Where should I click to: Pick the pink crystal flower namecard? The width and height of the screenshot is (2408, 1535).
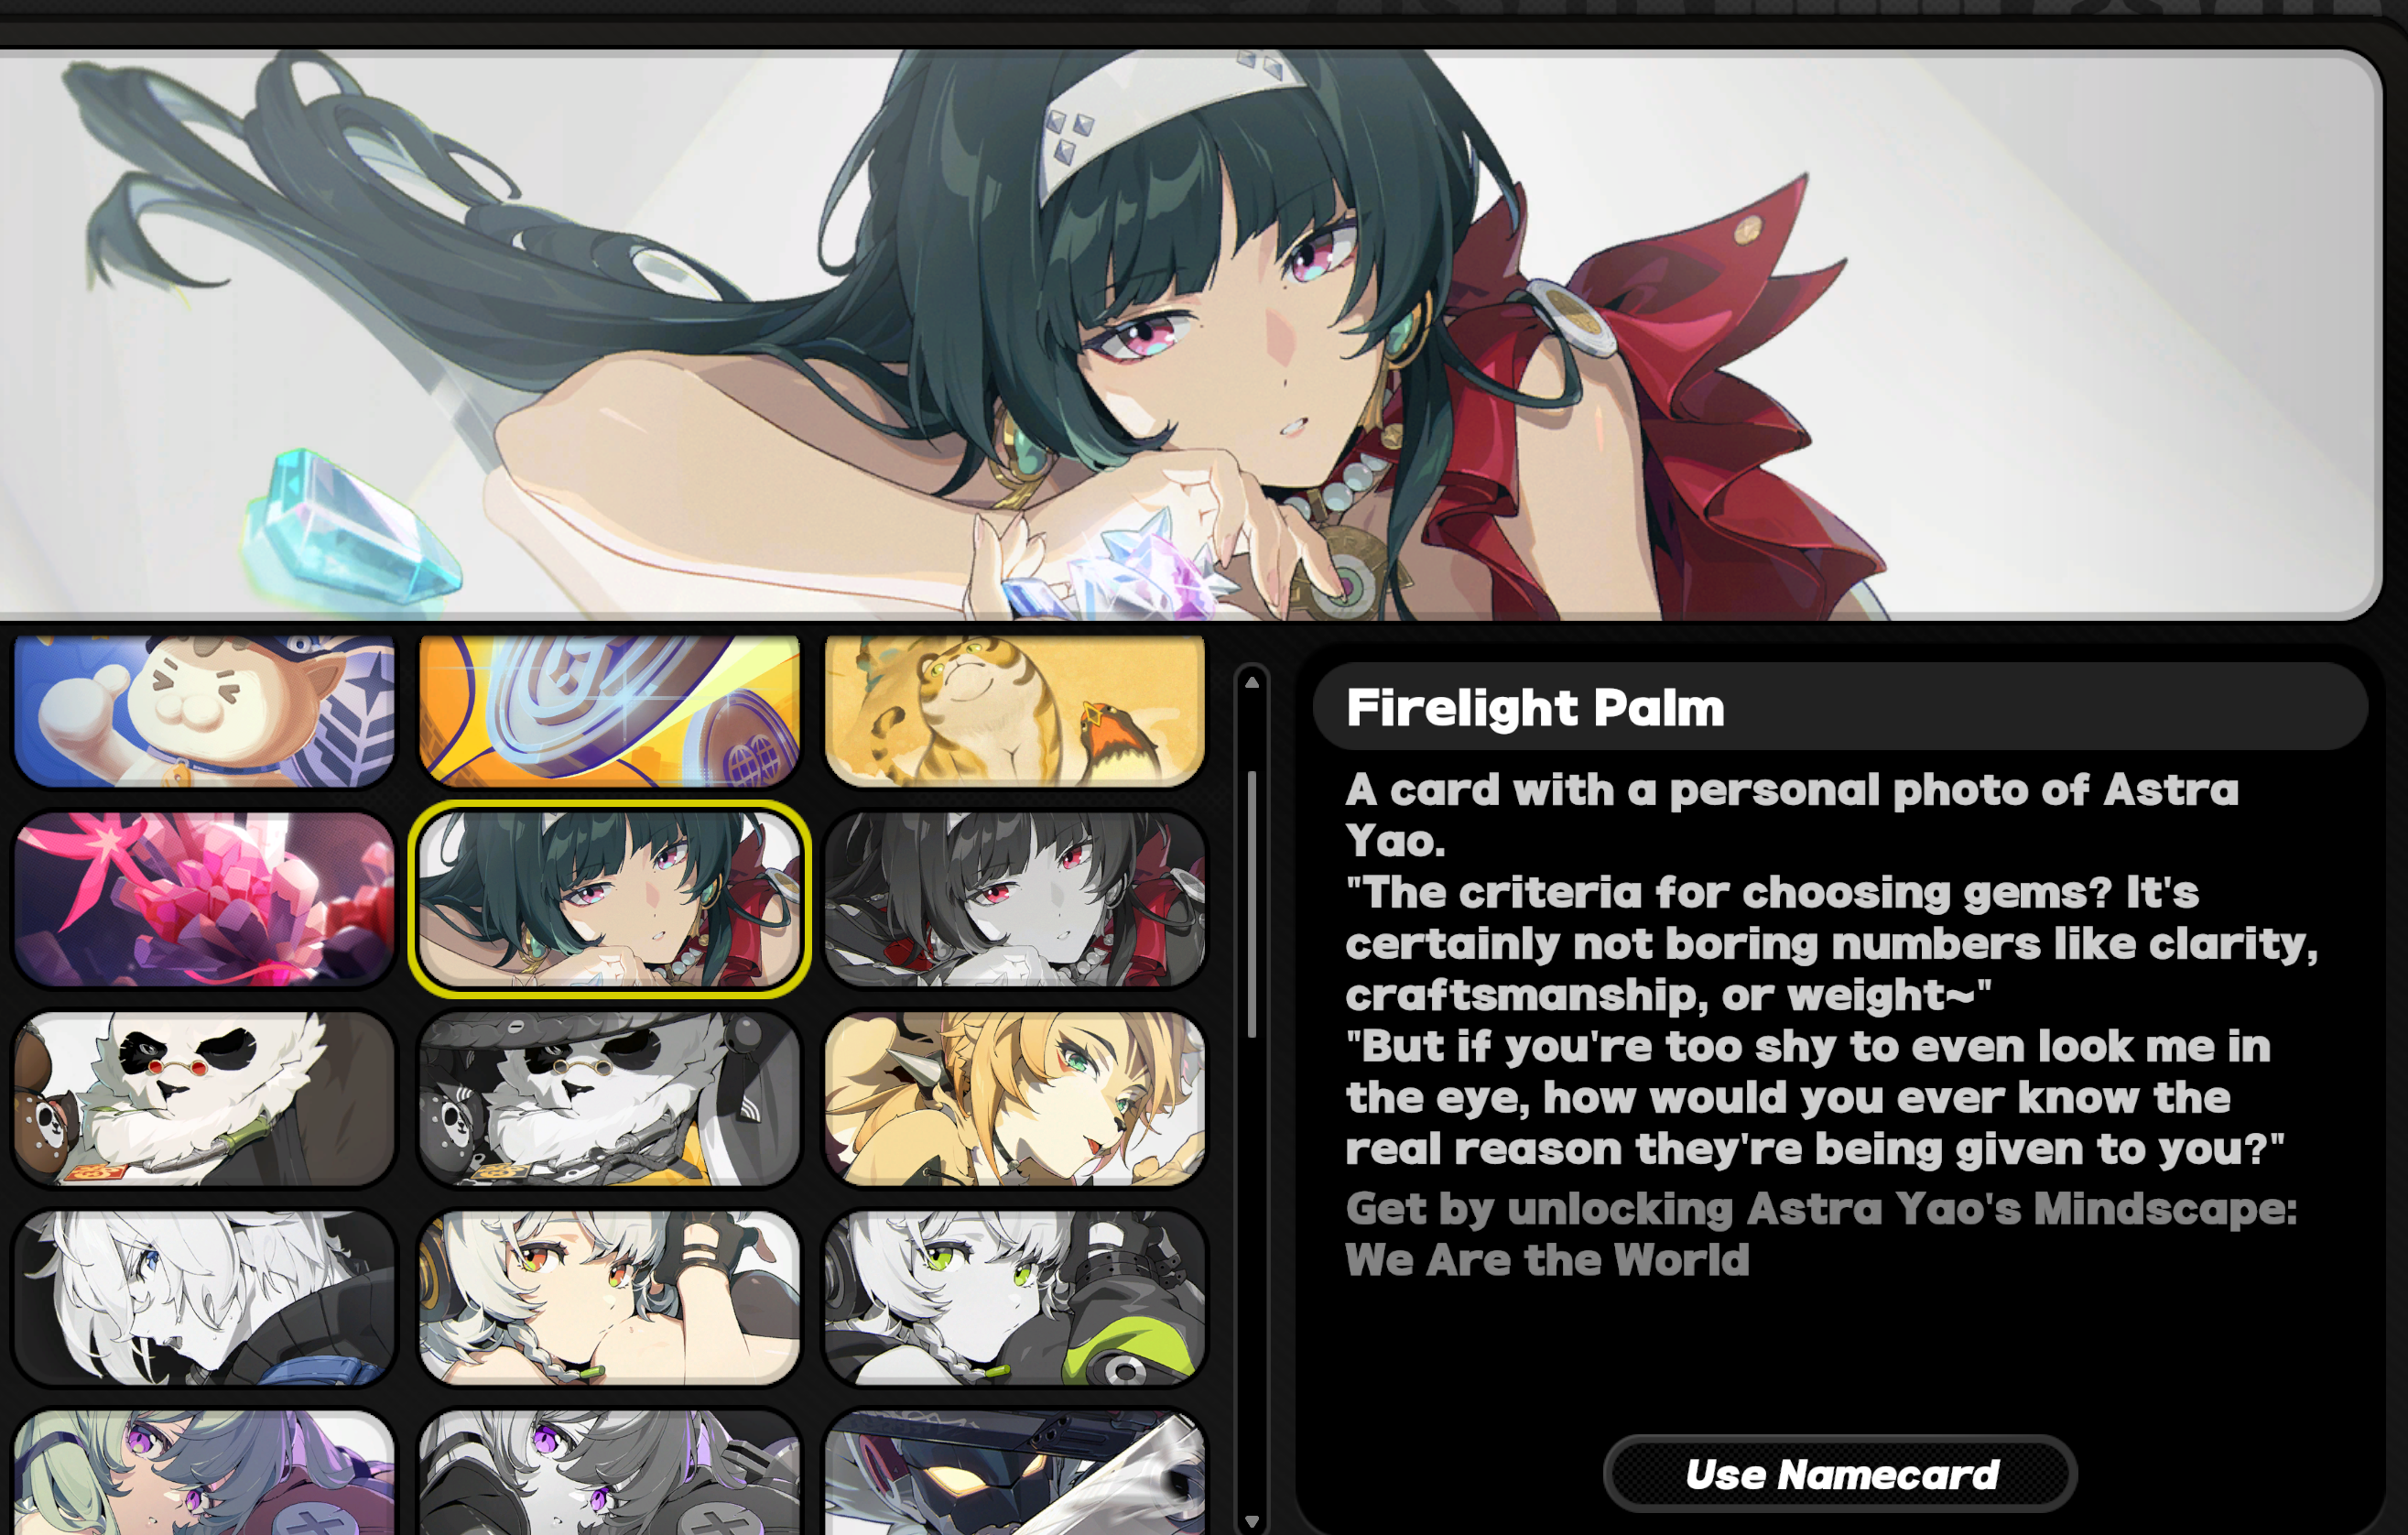(204, 898)
